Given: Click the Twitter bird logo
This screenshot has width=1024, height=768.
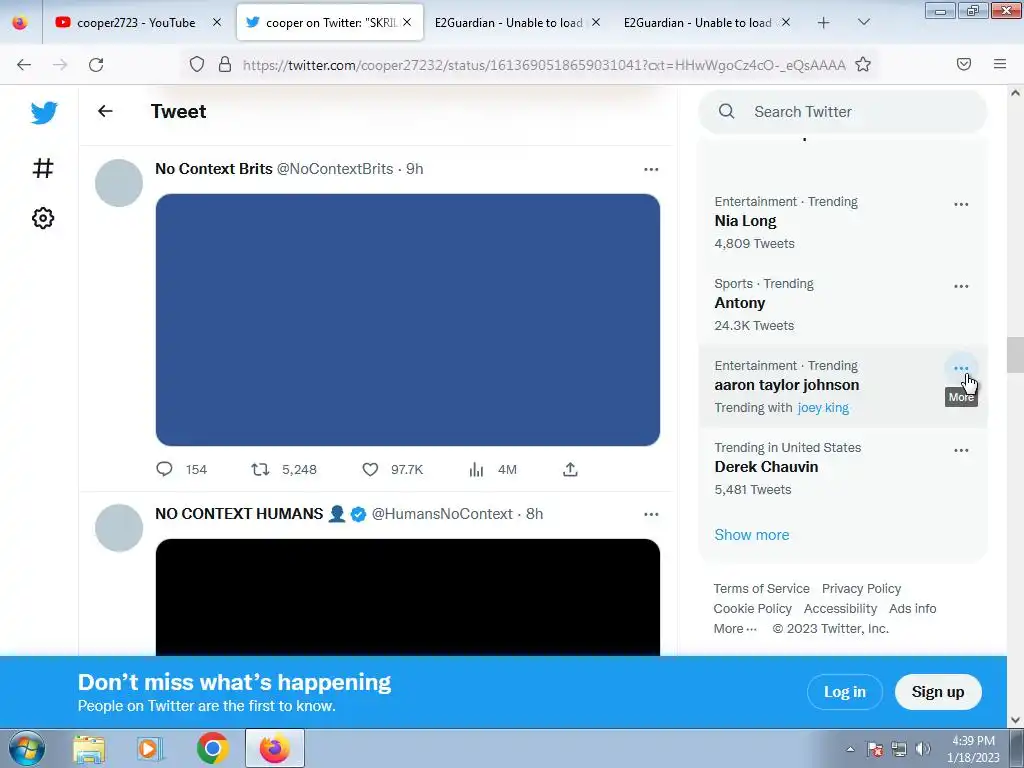Looking at the screenshot, I should click(x=44, y=112).
